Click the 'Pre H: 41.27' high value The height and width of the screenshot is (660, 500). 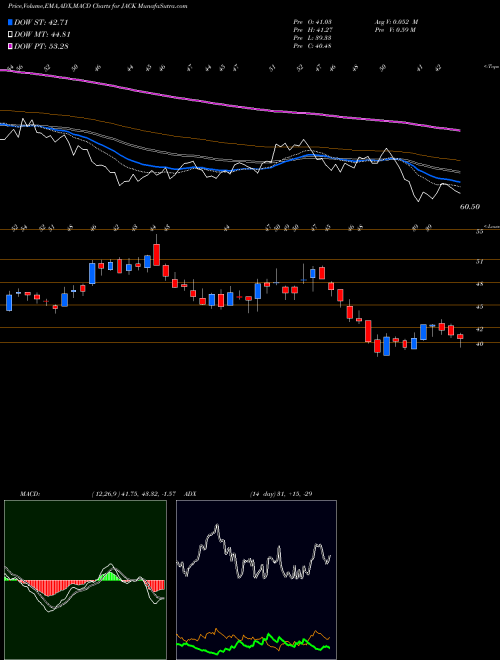(313, 30)
